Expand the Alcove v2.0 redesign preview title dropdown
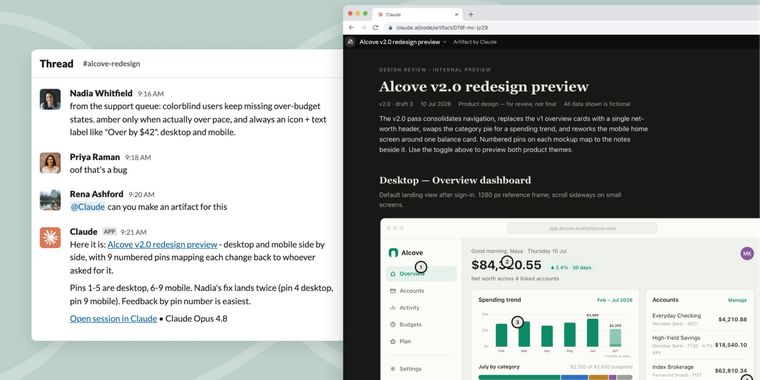Screen dimensions: 760x380 444,42
